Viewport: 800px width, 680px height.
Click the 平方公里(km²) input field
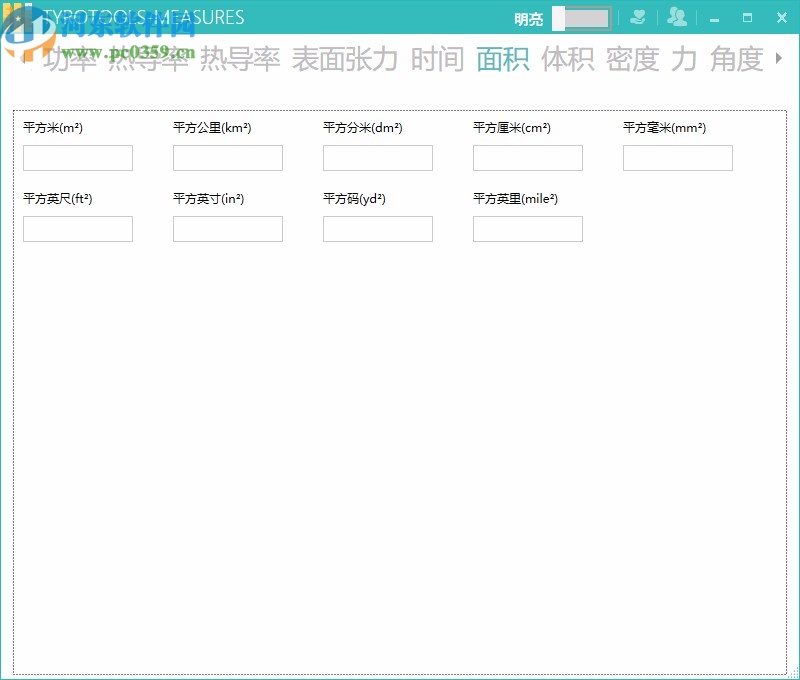coord(227,157)
